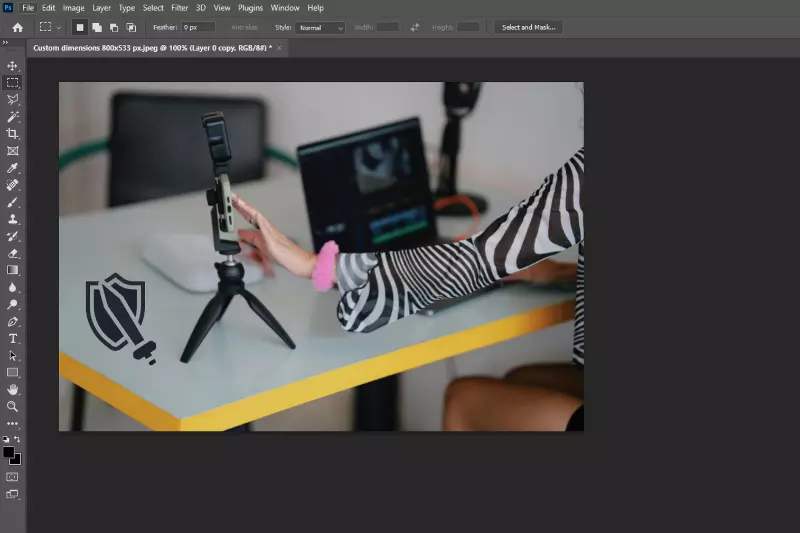
Task: Change the screen mode
Action: pos(12,494)
